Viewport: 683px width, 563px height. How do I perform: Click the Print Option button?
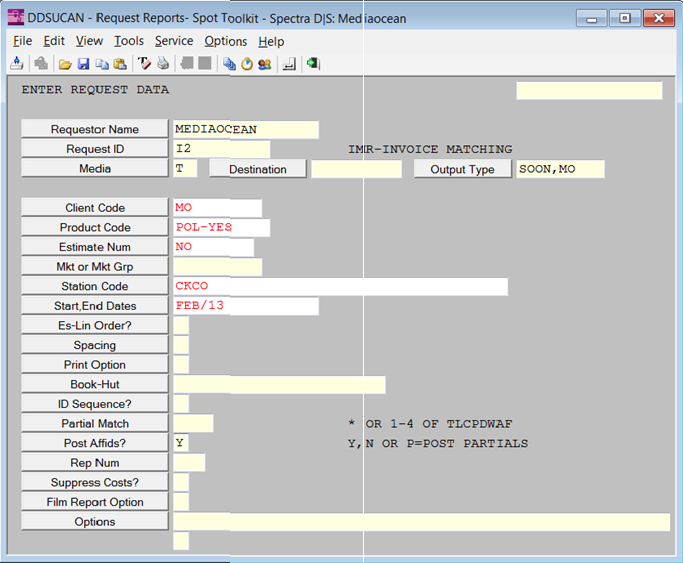95,364
